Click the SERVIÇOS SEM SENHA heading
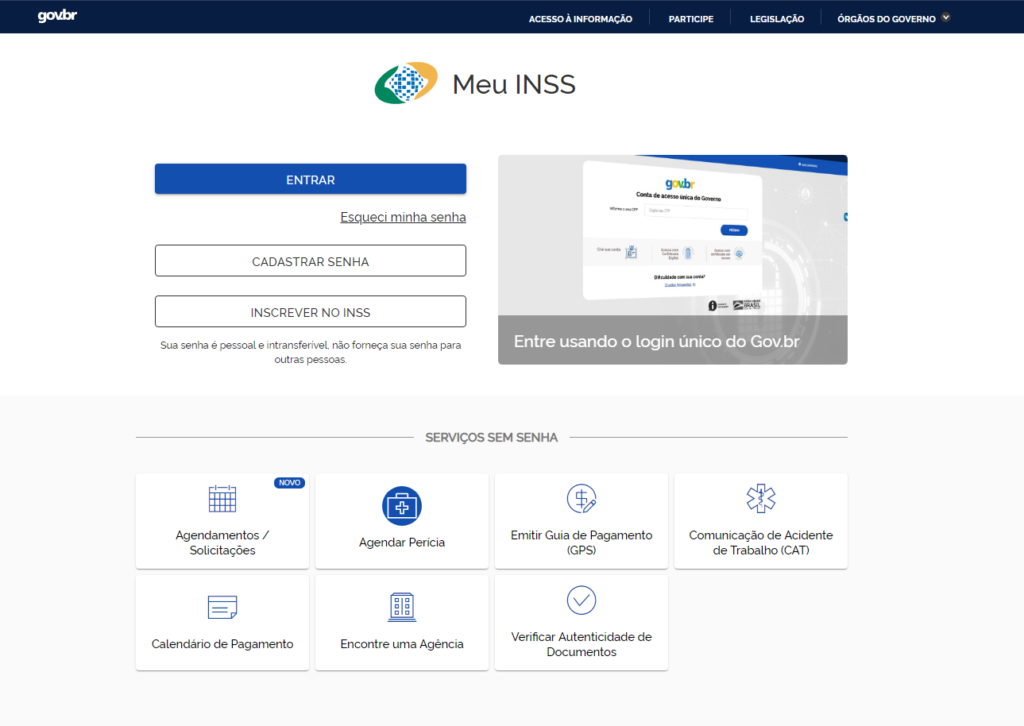 [492, 437]
